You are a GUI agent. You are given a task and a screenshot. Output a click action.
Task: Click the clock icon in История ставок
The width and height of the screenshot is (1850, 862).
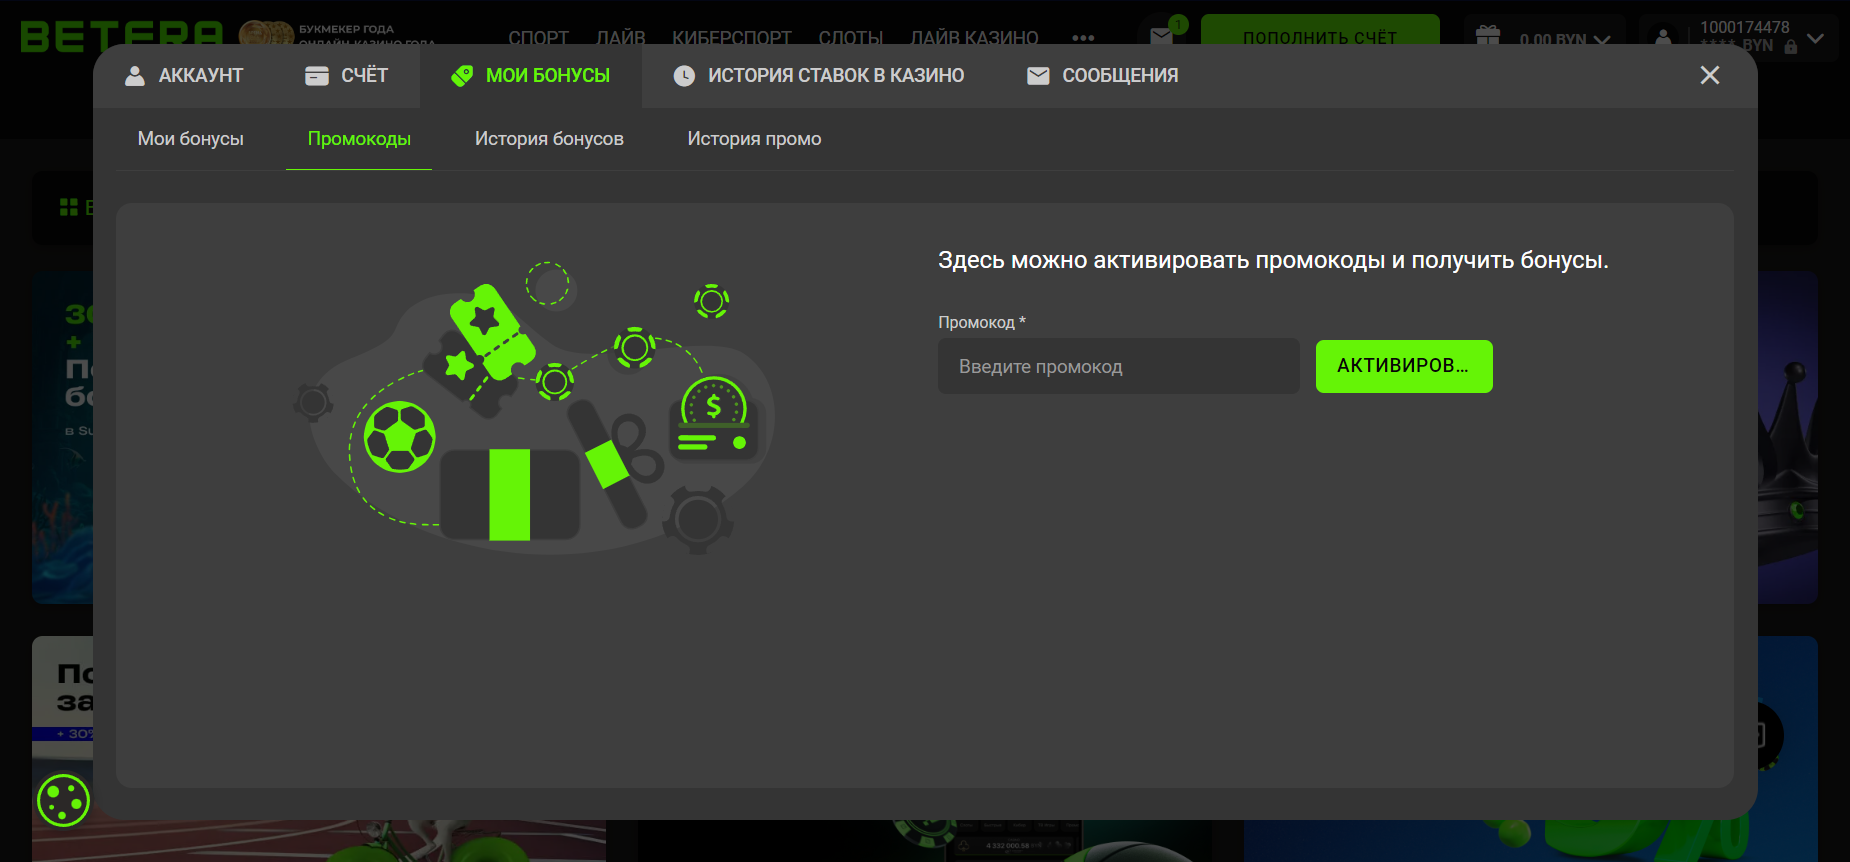pyautogui.click(x=684, y=76)
